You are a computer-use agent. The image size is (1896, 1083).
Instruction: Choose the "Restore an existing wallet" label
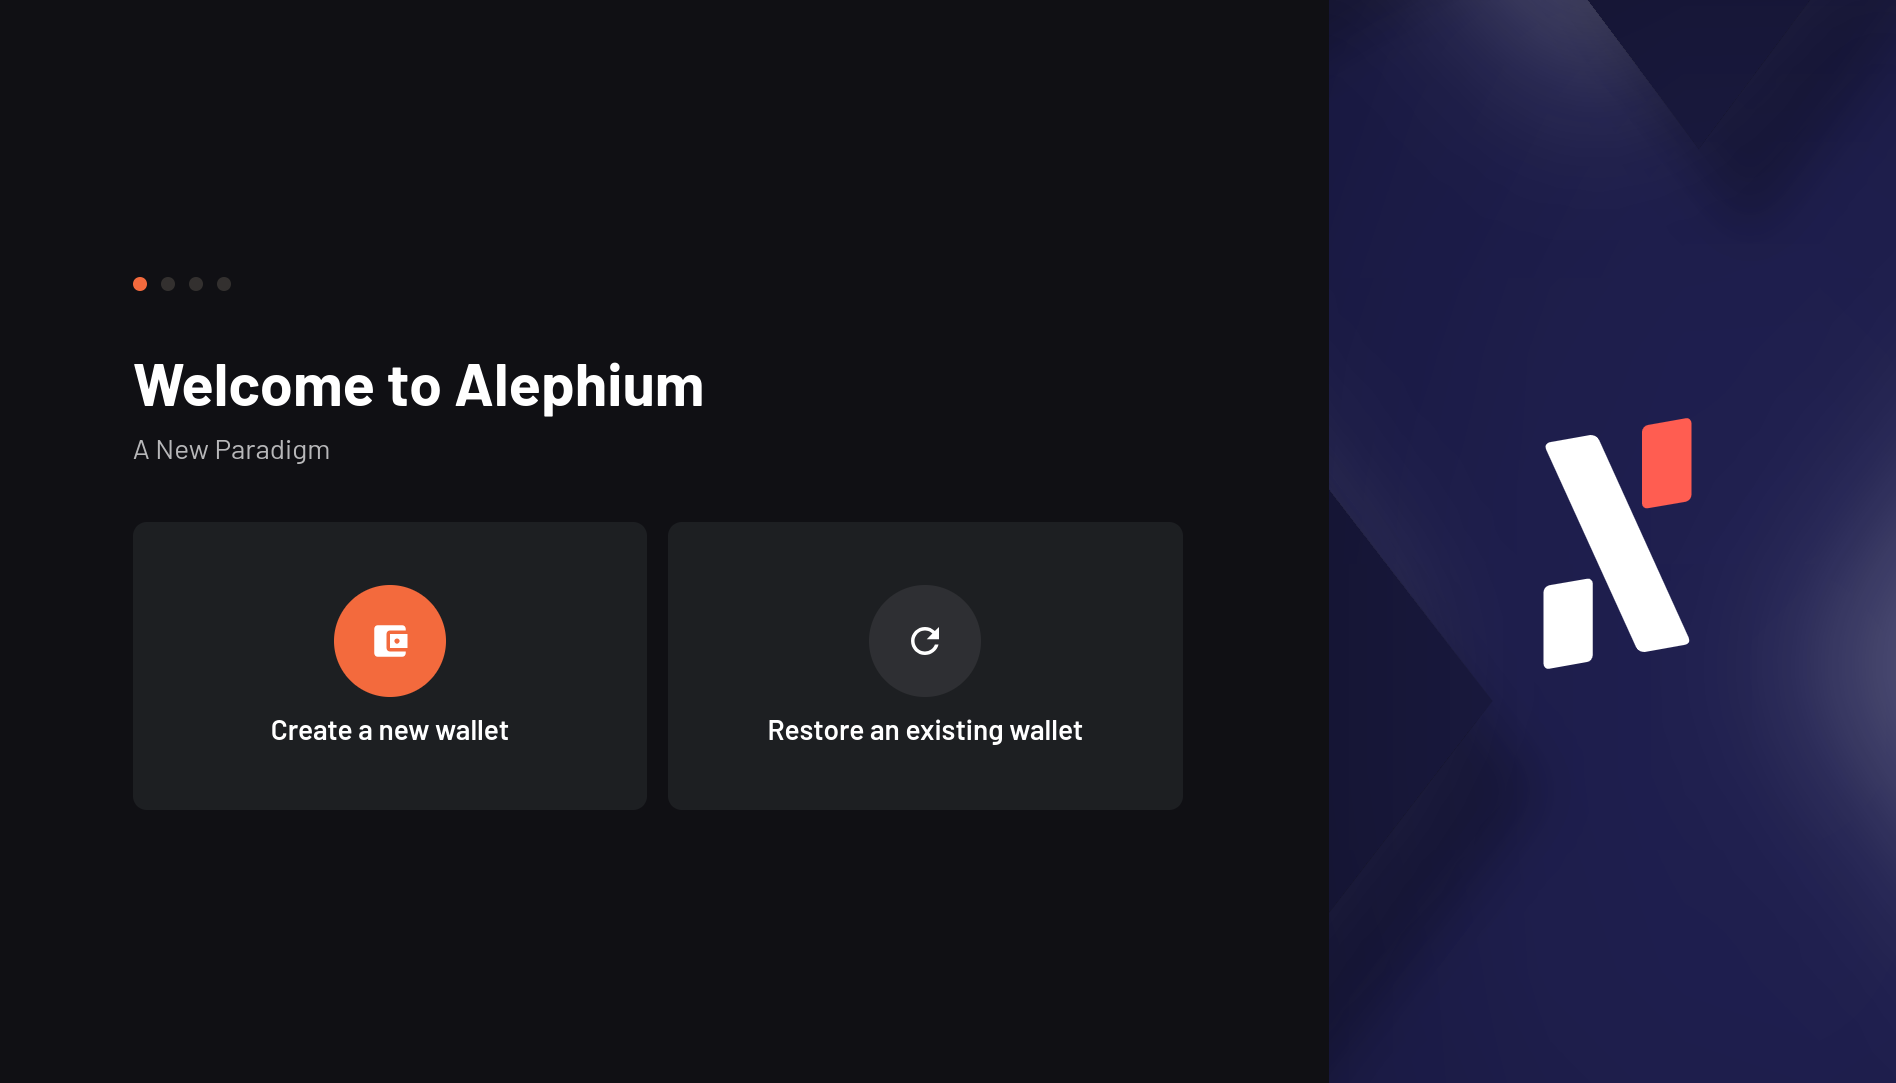(x=925, y=731)
